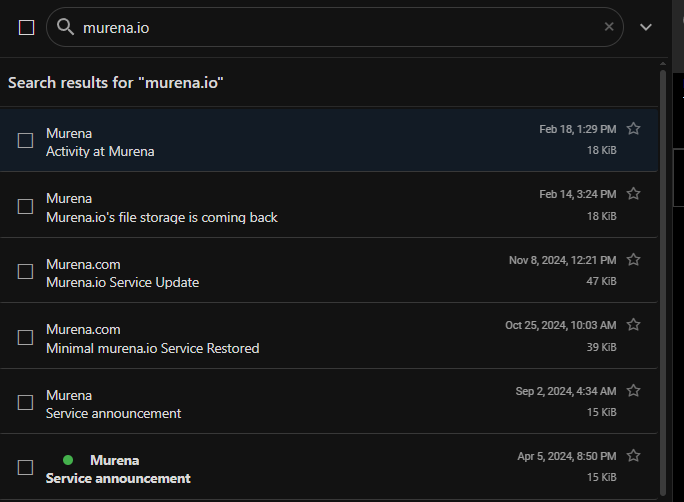The image size is (684, 502).
Task: Open the "Minimal murena.io Service Restored" message
Action: (x=329, y=336)
